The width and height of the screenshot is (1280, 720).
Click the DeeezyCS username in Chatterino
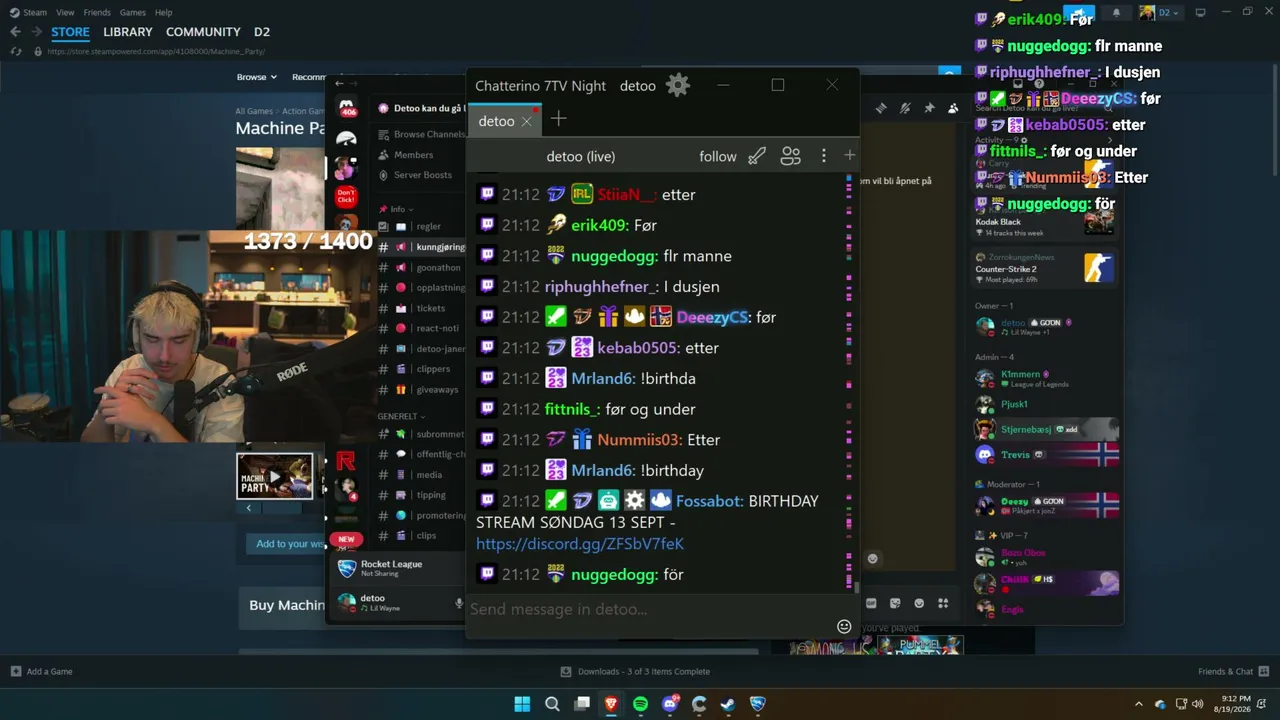coord(713,317)
